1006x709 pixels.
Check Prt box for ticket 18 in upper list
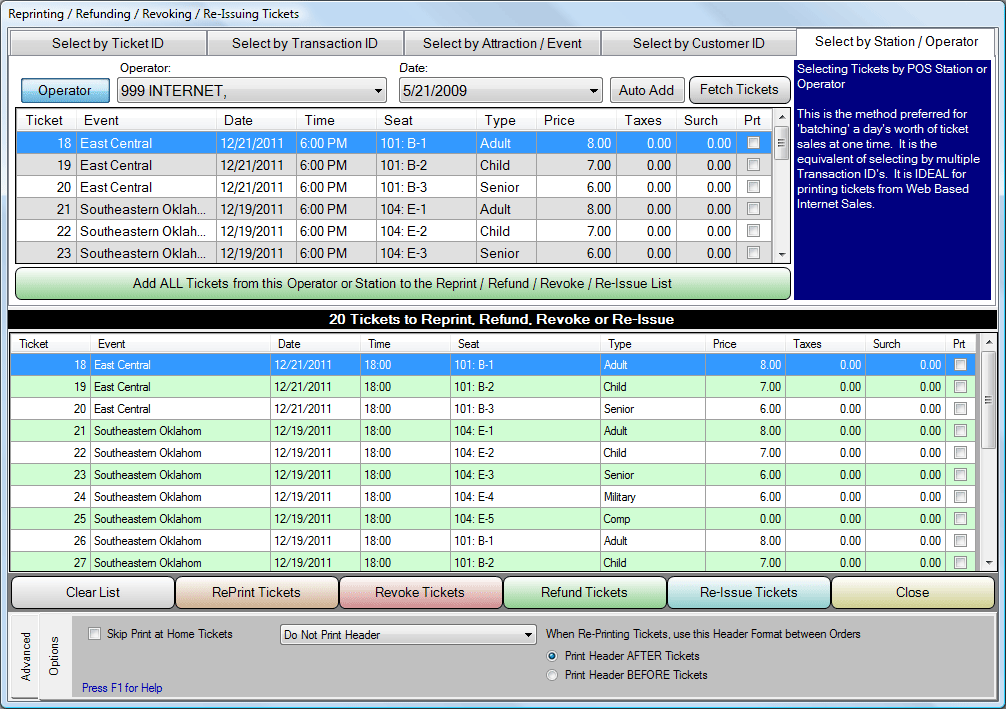(753, 143)
